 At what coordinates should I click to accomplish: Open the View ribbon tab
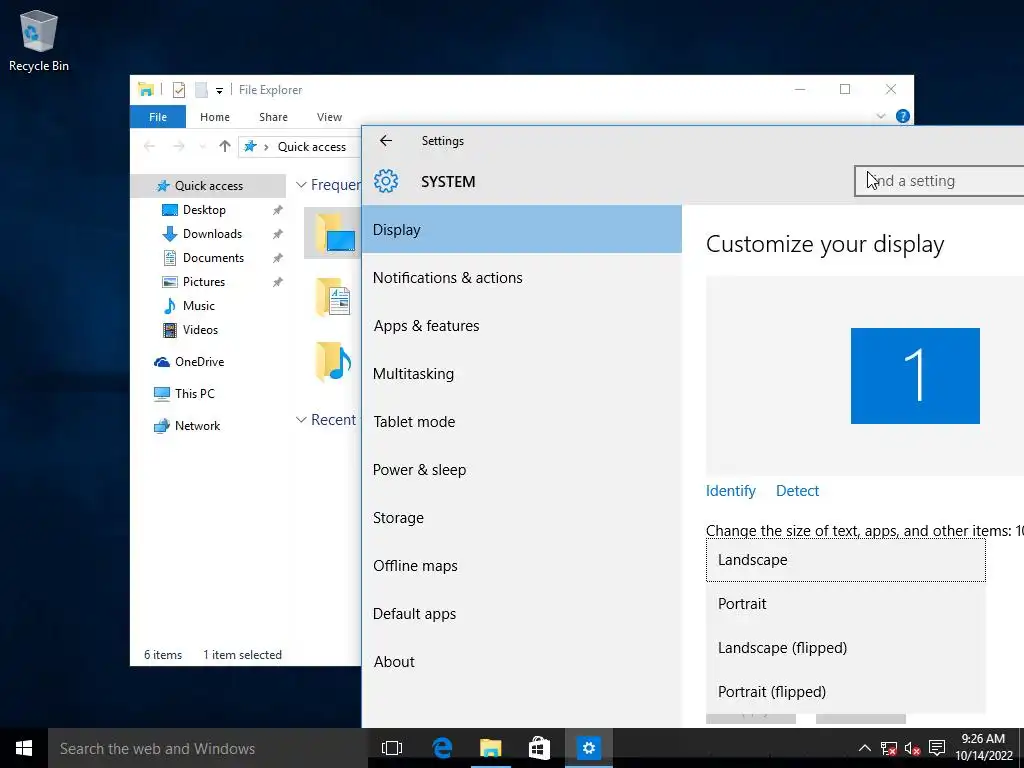click(x=329, y=117)
